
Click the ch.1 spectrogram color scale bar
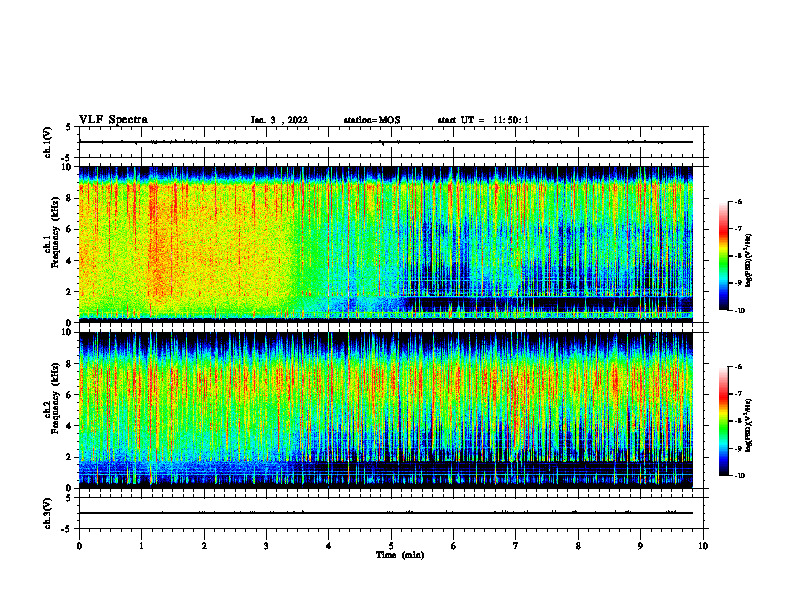[x=723, y=256]
